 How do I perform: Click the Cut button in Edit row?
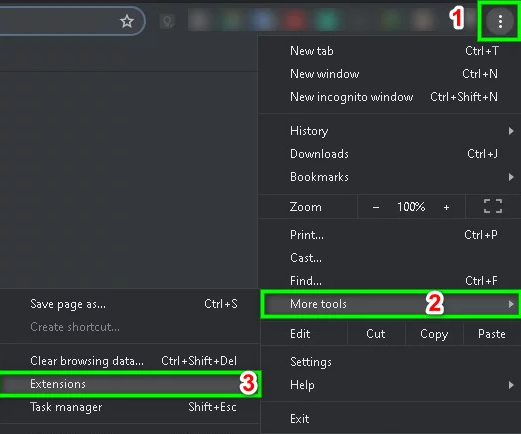[376, 334]
